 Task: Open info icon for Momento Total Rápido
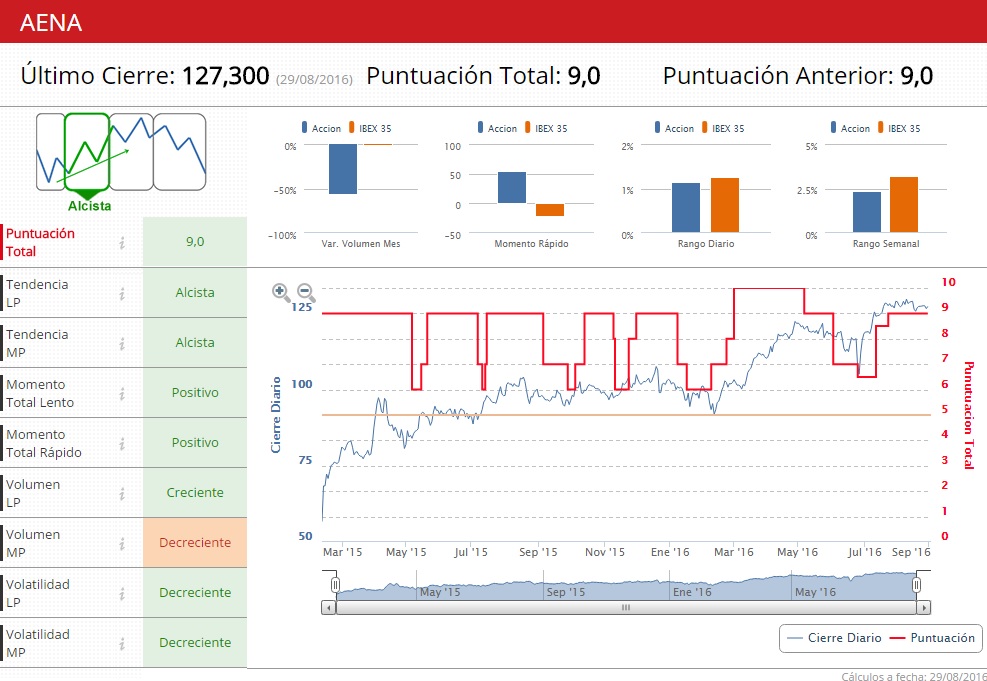(122, 443)
